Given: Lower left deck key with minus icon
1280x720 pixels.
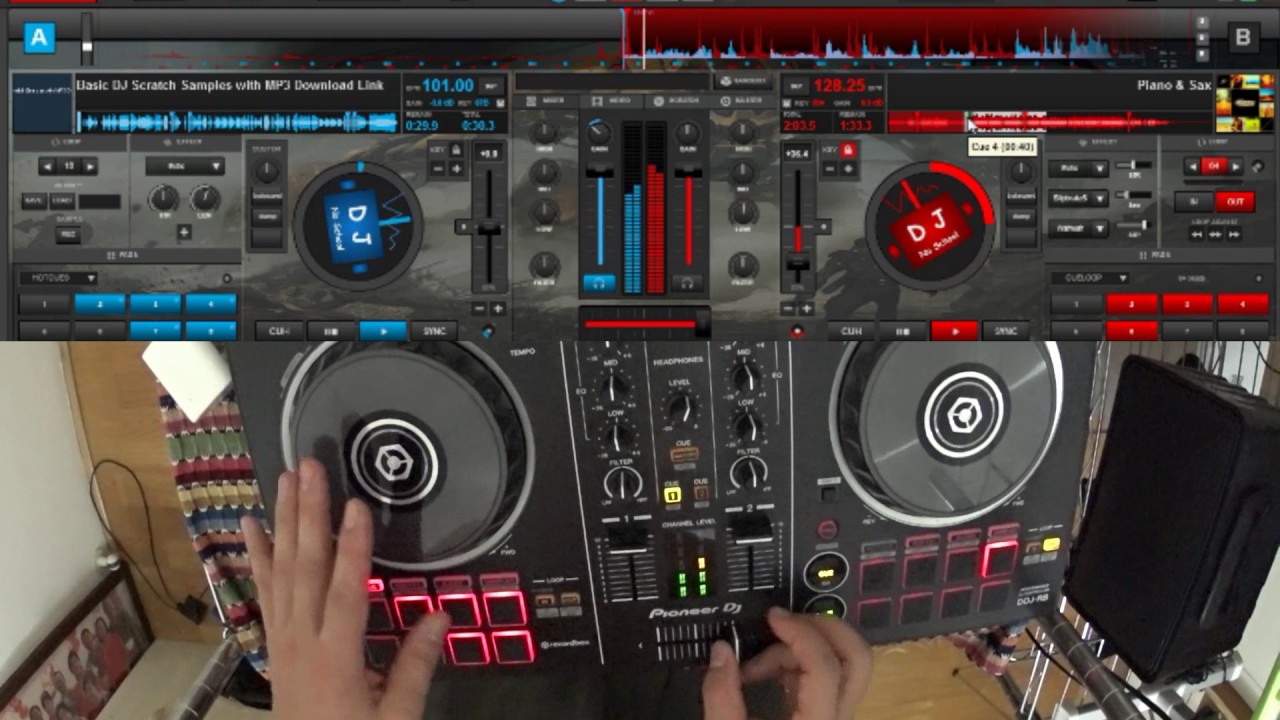Looking at the screenshot, I should pos(439,168).
